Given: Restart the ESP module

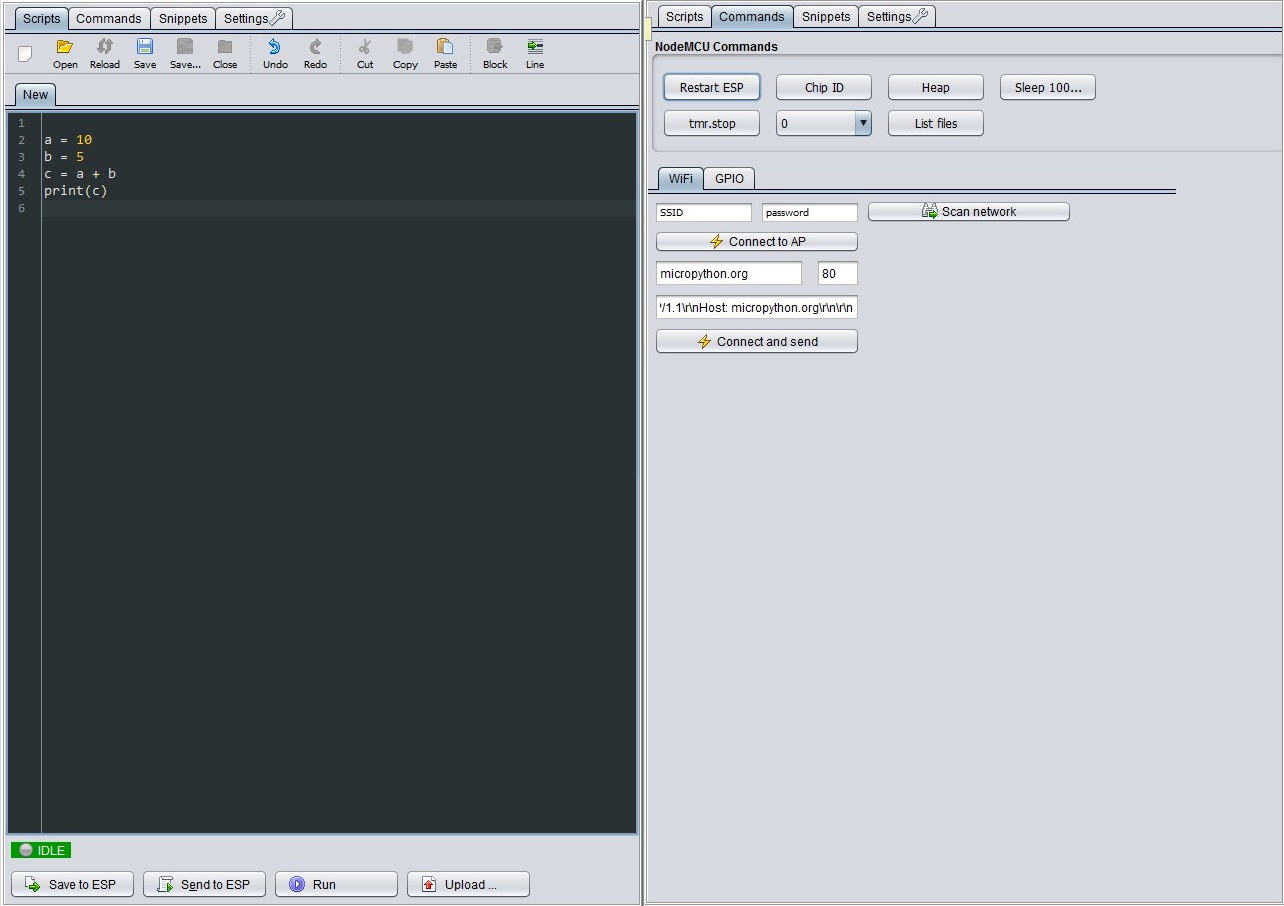Looking at the screenshot, I should (x=711, y=87).
